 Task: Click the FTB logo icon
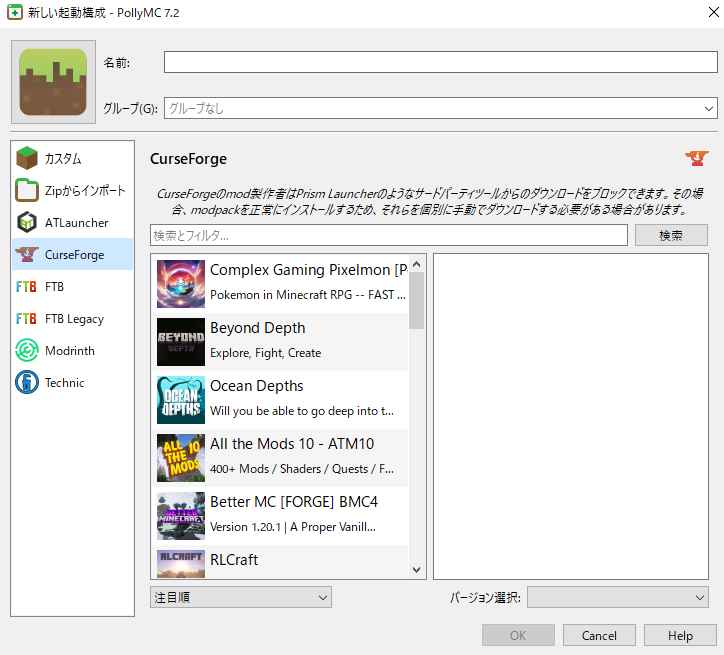26,287
